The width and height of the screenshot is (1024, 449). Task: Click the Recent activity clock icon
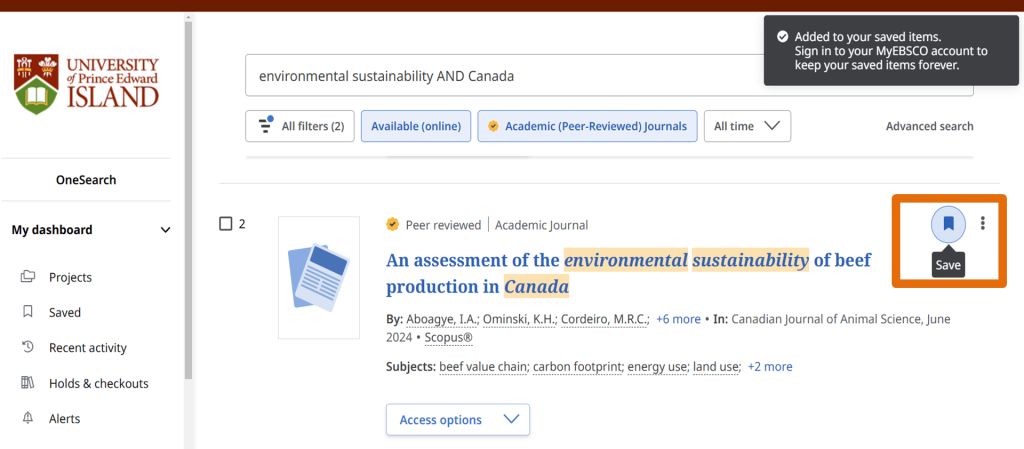pos(28,348)
